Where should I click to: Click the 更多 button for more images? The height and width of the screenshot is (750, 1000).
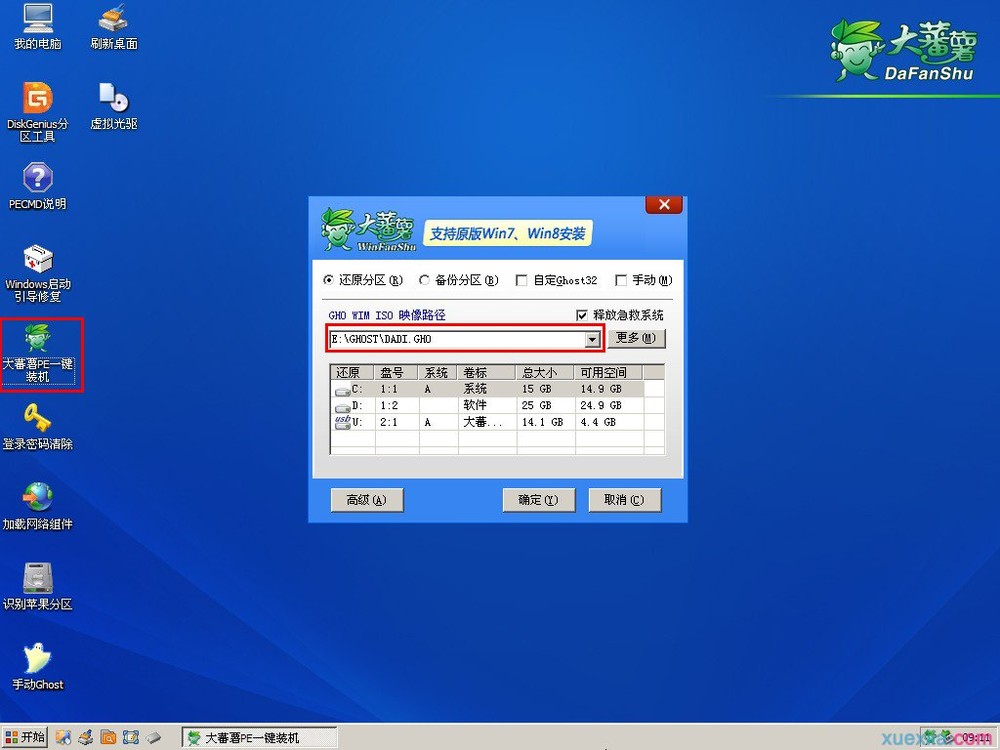click(x=637, y=338)
